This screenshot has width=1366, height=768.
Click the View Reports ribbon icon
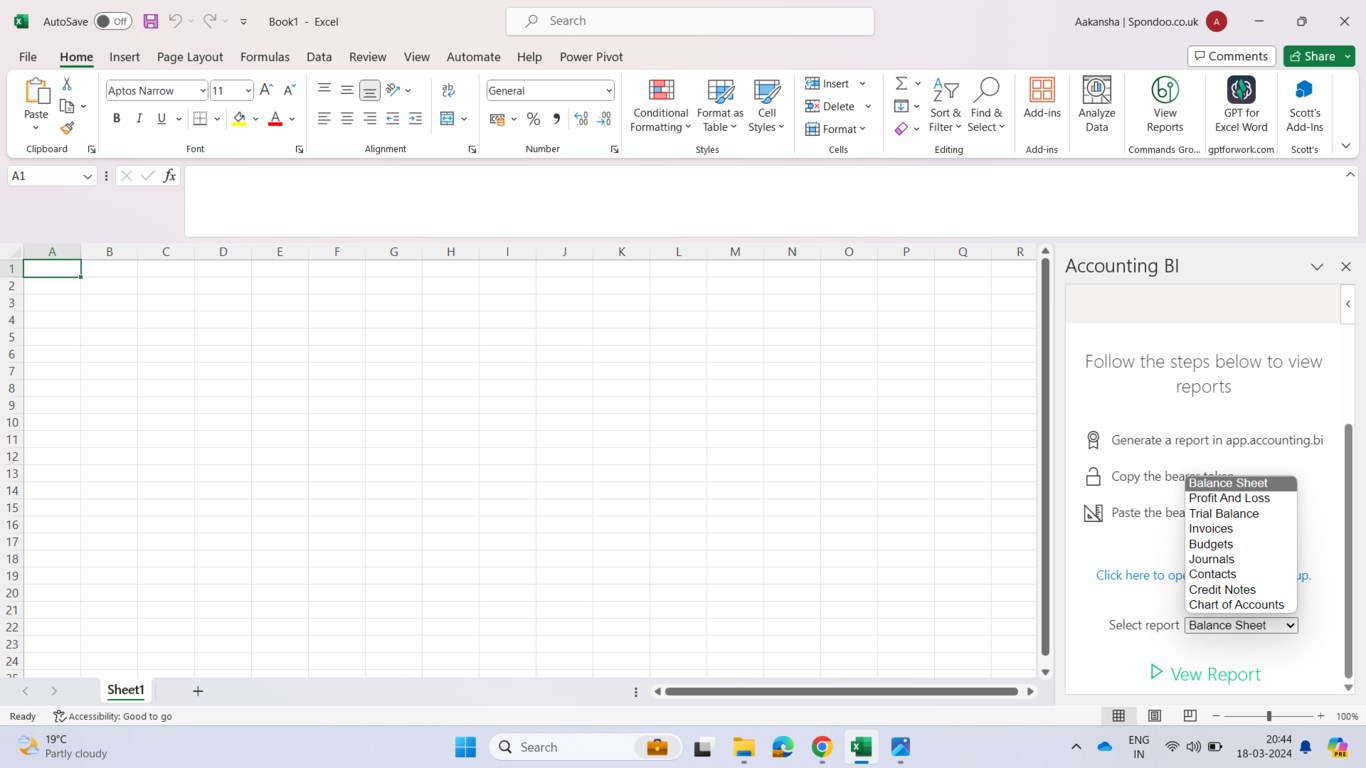1165,105
